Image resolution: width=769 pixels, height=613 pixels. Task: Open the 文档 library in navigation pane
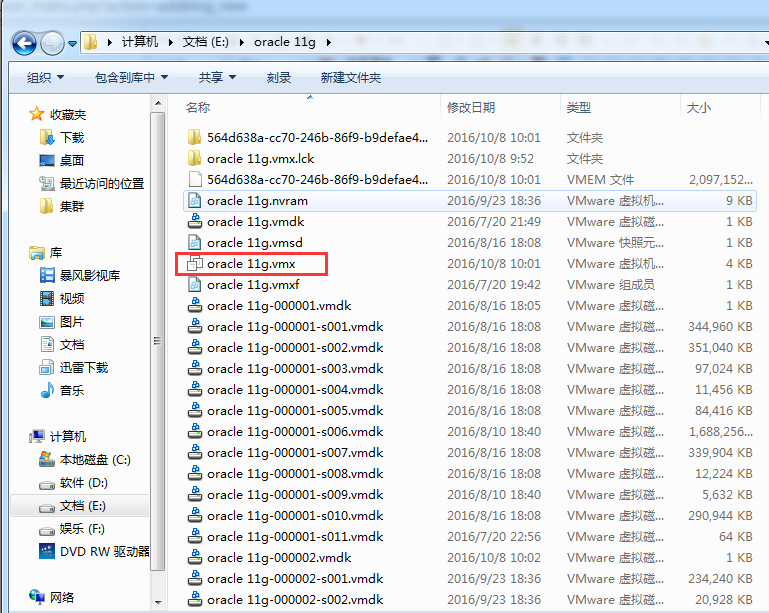coord(72,345)
